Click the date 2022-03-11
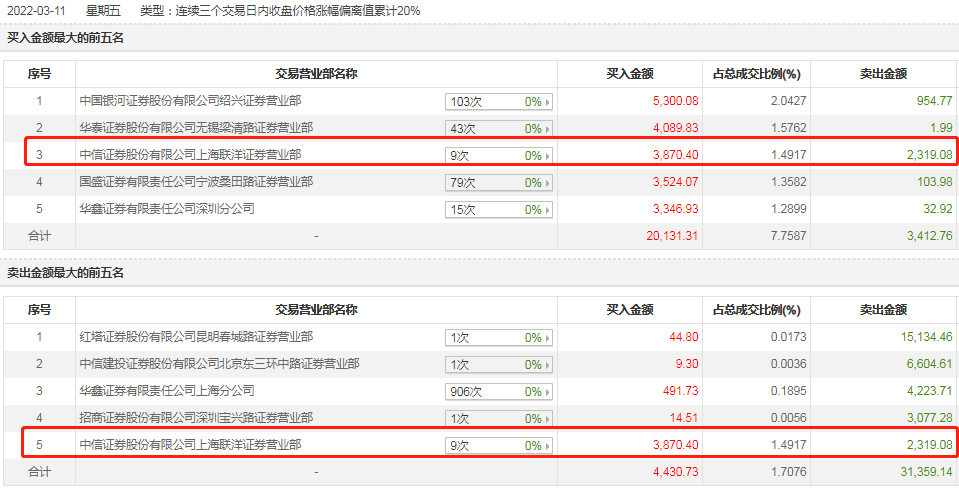Image resolution: width=959 pixels, height=489 pixels. point(36,11)
